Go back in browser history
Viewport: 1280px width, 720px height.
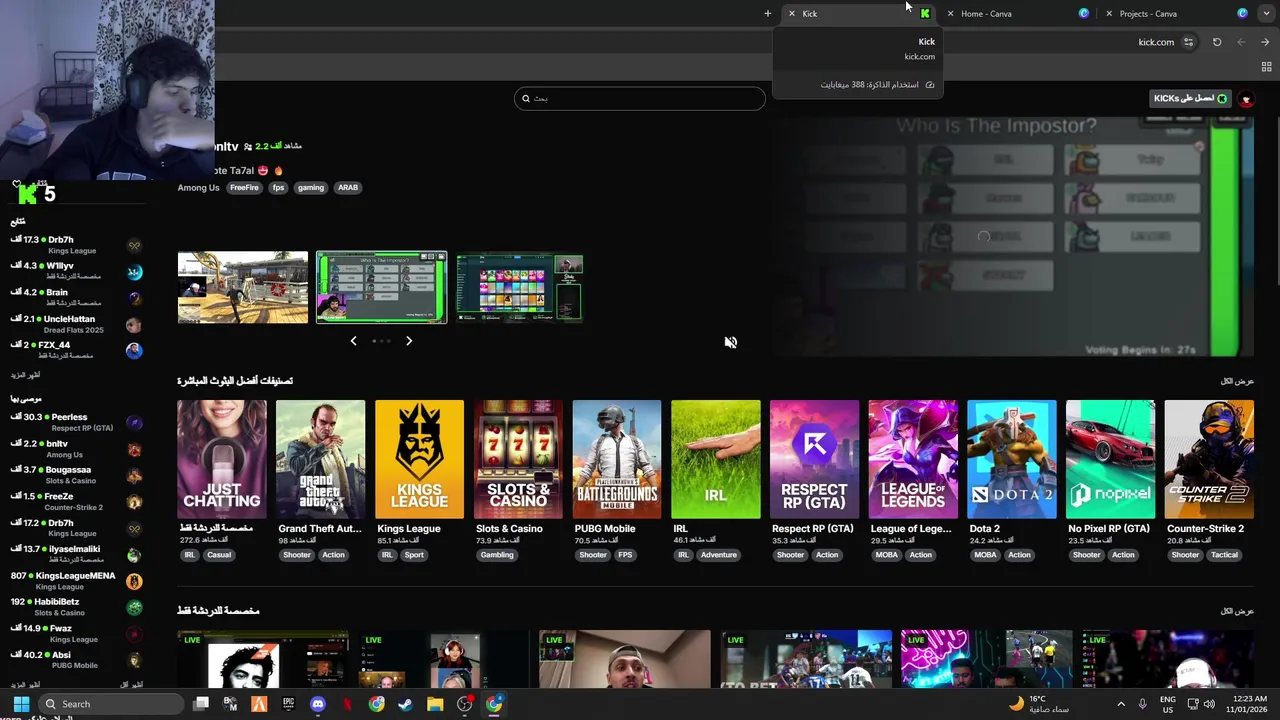pyautogui.click(x=1265, y=42)
